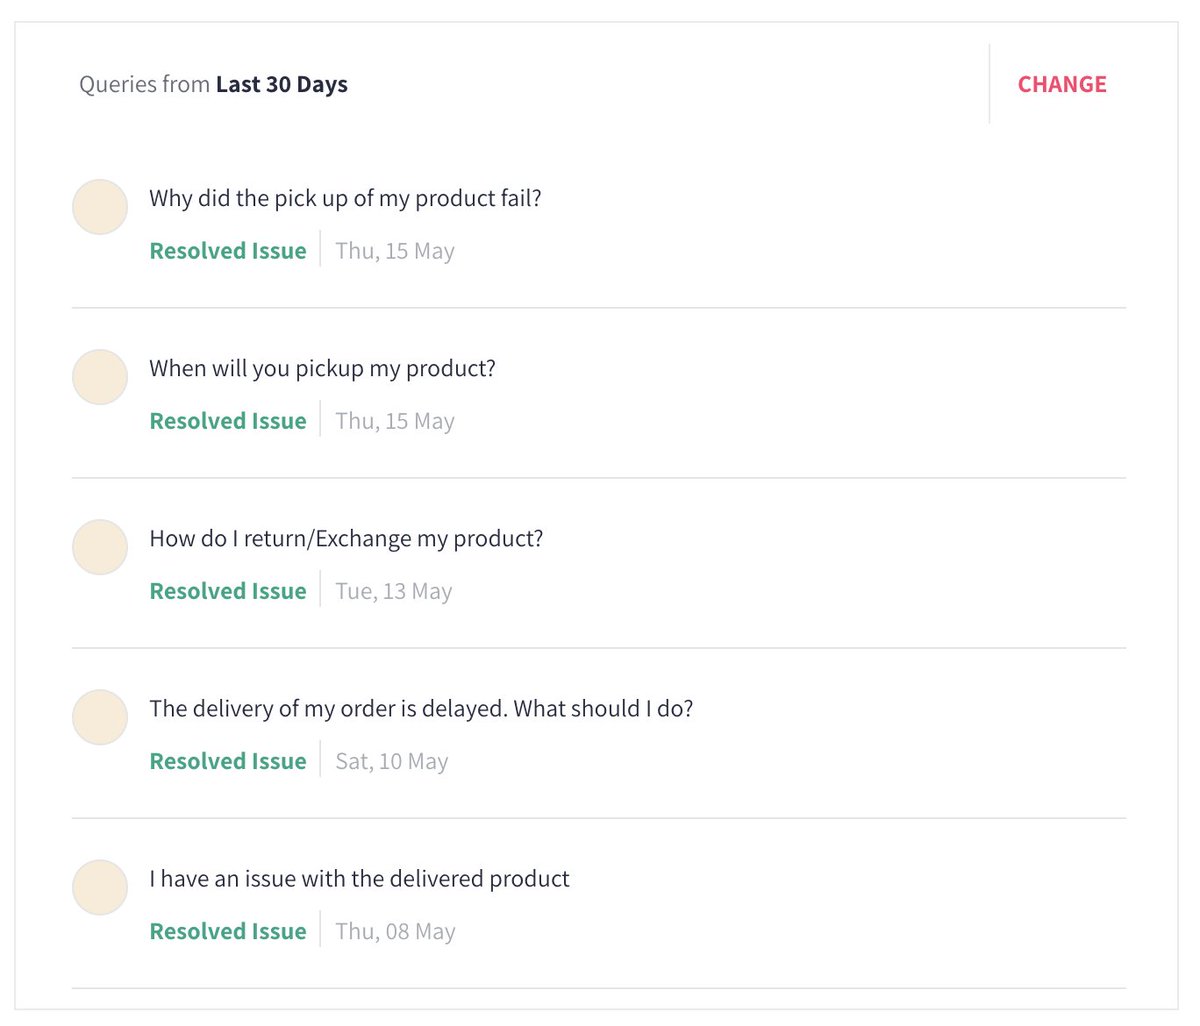Click the CHANGE link for the query period
Image resolution: width=1200 pixels, height=1026 pixels.
[1062, 85]
